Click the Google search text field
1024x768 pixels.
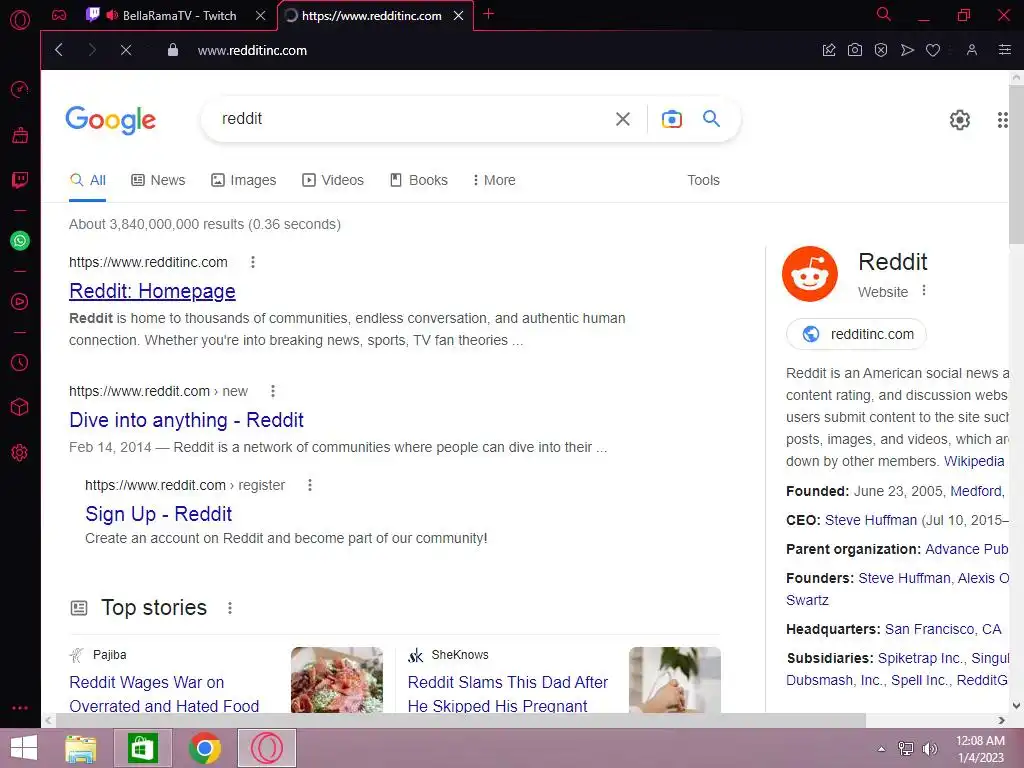point(411,119)
